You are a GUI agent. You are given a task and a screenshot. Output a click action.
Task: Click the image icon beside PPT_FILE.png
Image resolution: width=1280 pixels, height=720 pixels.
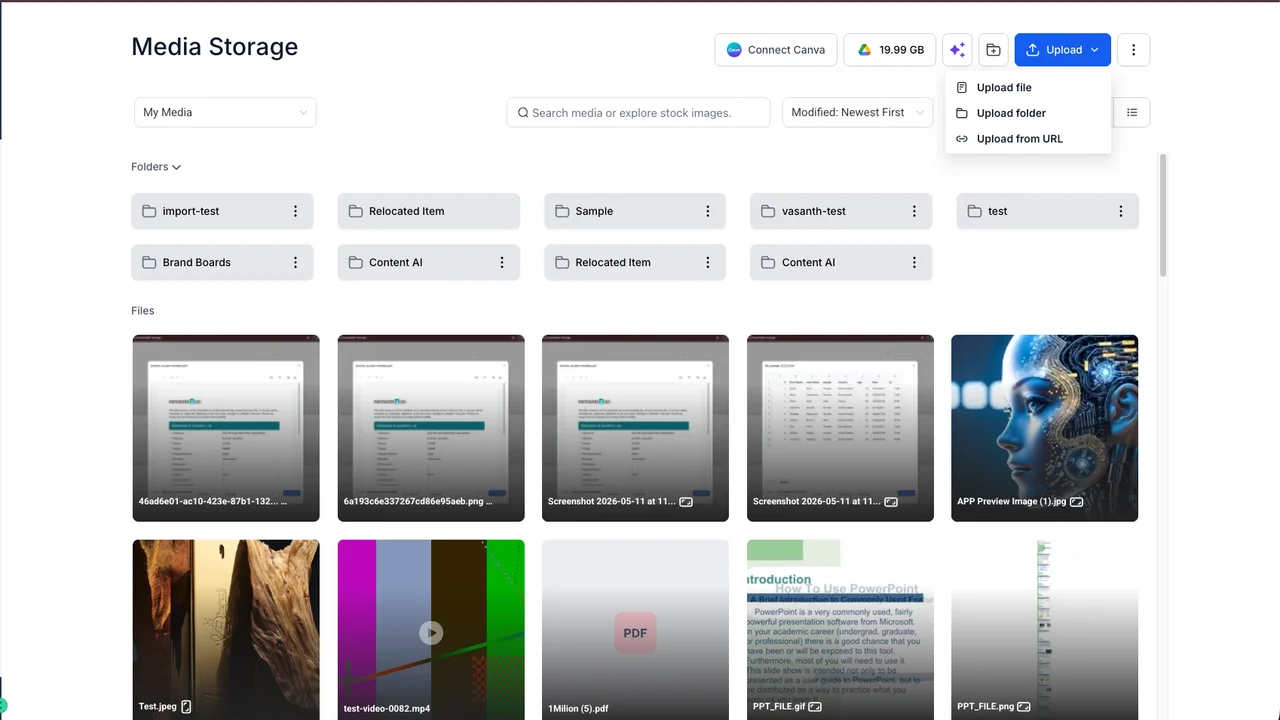(1024, 707)
